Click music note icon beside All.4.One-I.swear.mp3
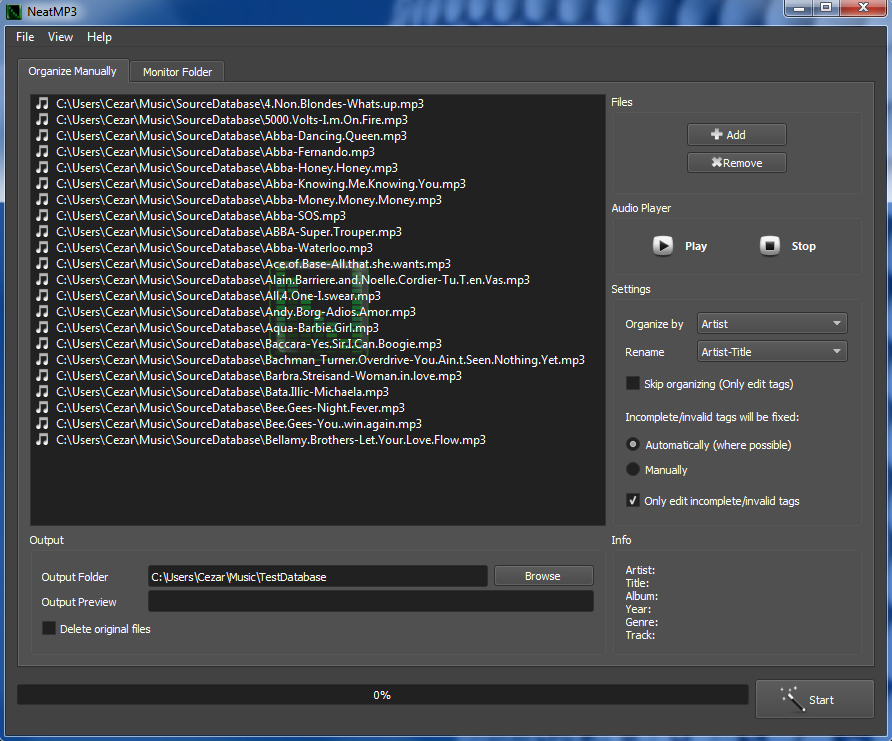The width and height of the screenshot is (892, 741). coord(42,295)
